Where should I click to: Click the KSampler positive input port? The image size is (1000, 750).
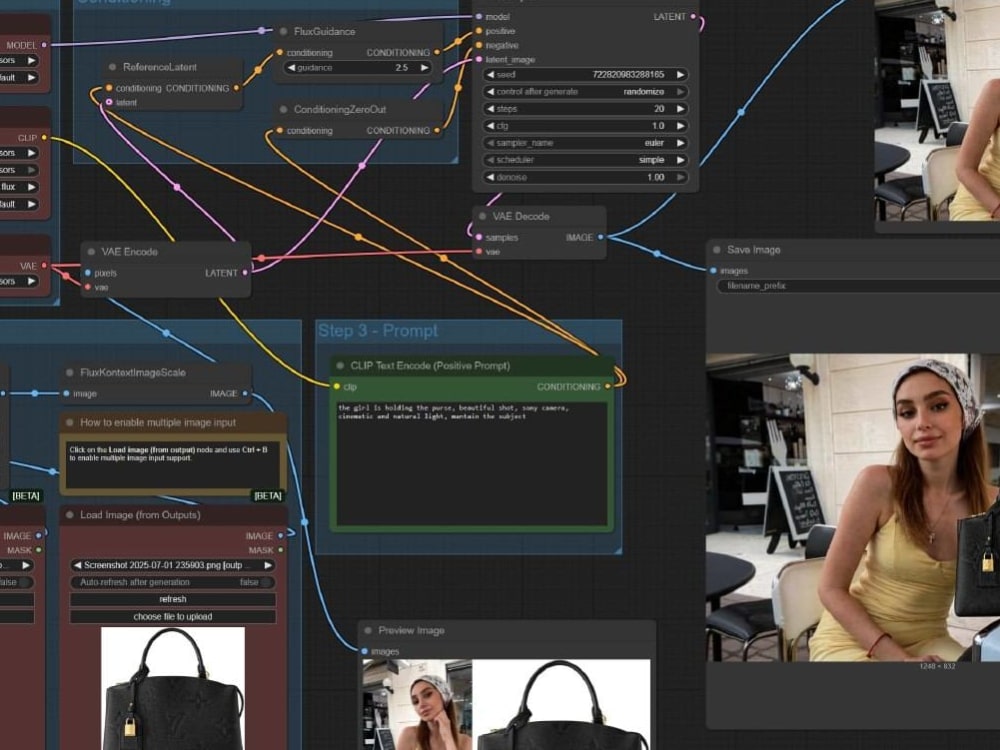click(479, 31)
